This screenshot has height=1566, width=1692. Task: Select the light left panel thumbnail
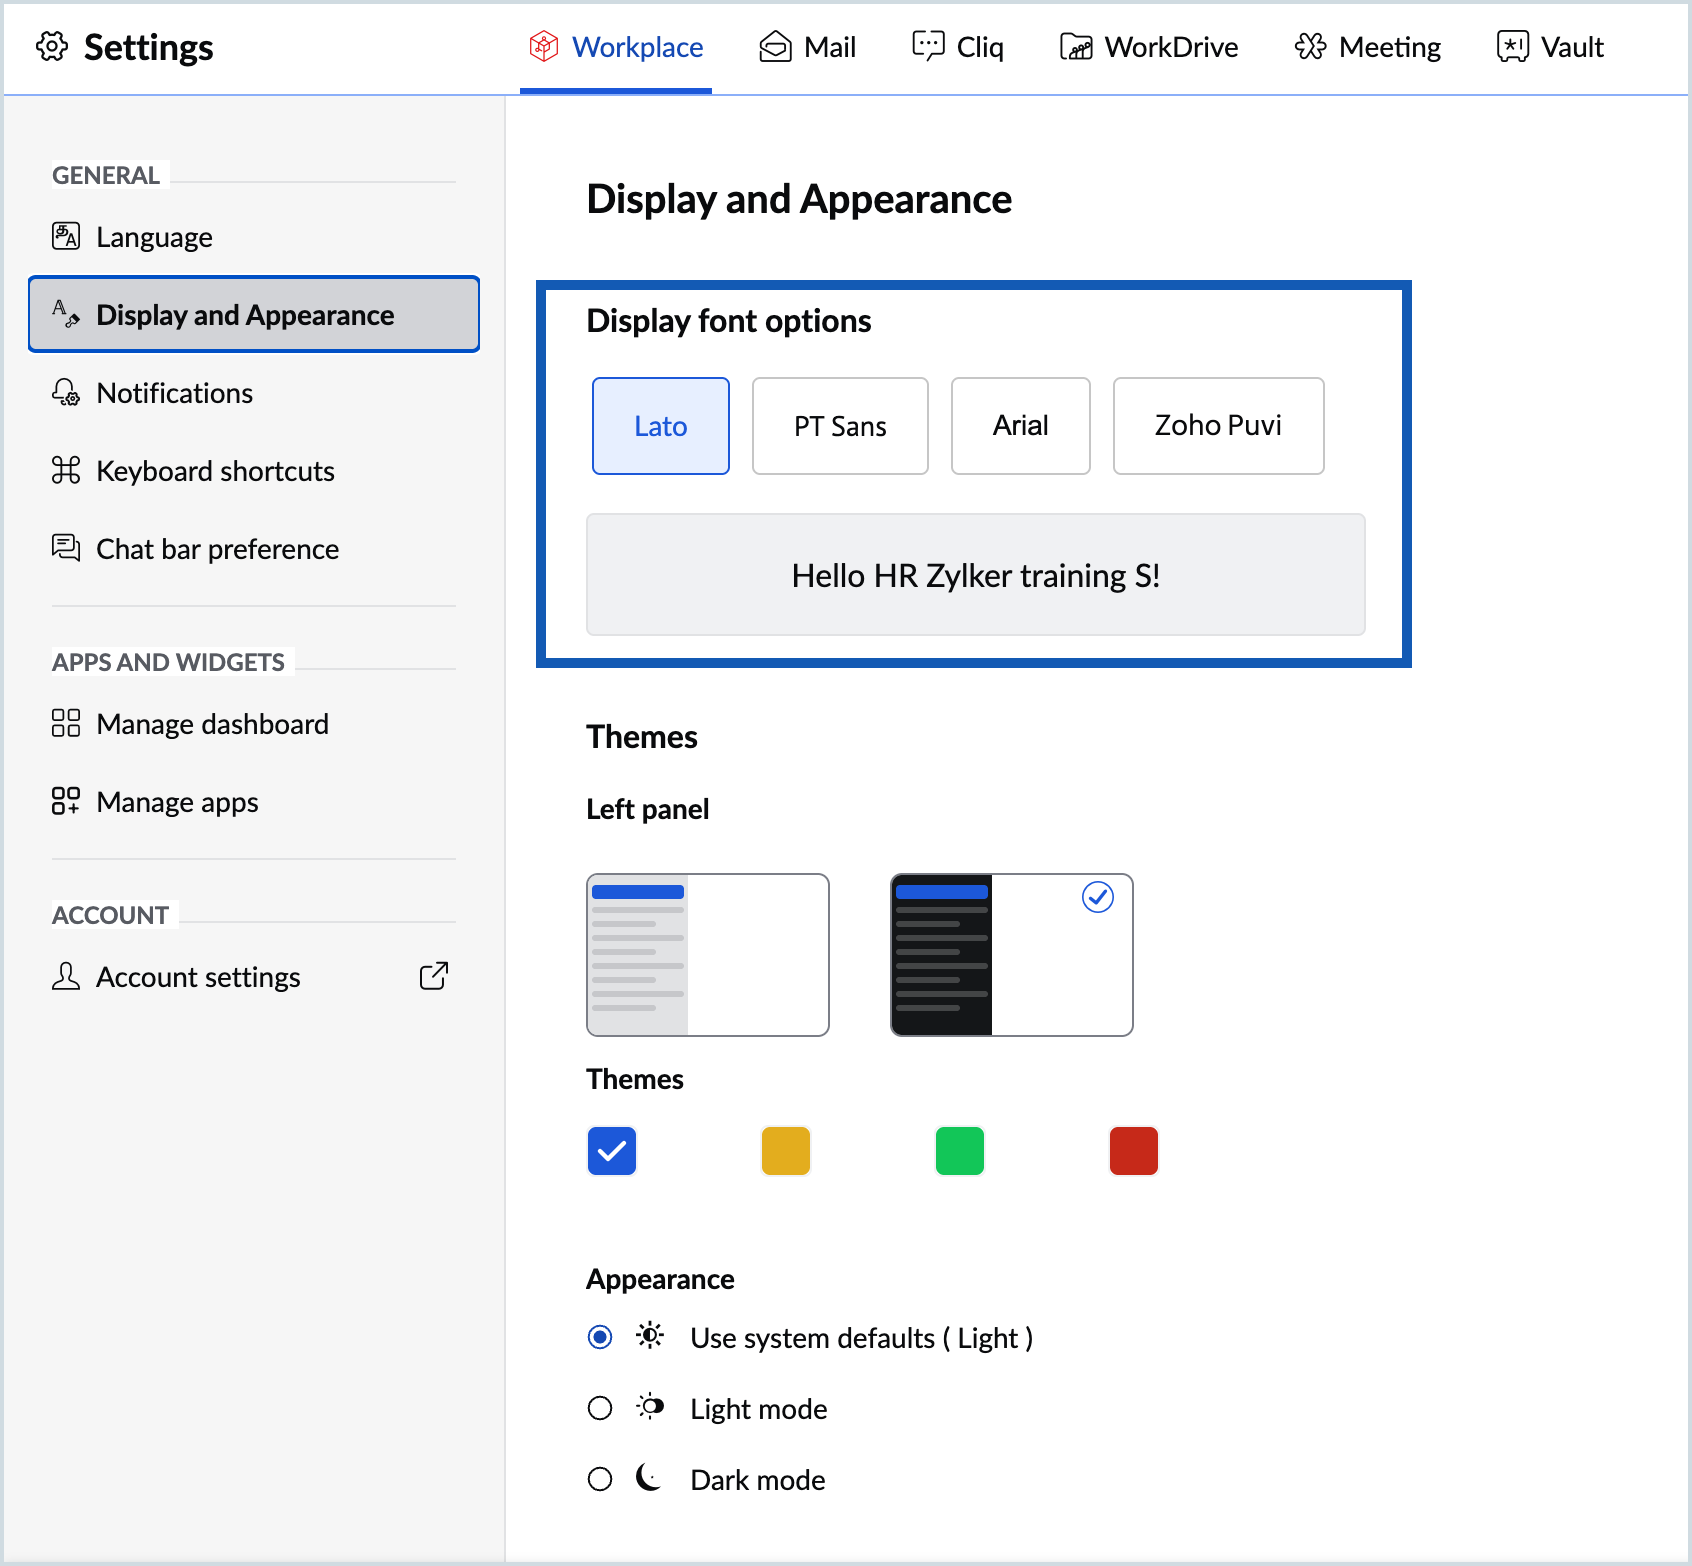(708, 955)
